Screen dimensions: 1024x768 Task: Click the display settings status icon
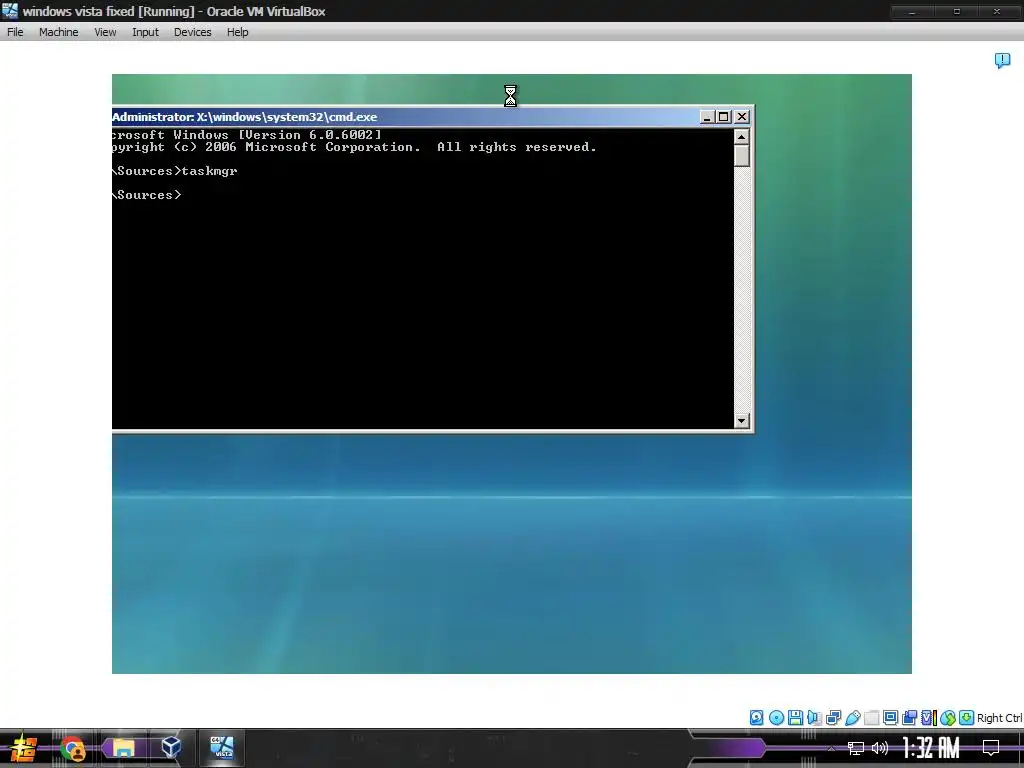pos(890,718)
